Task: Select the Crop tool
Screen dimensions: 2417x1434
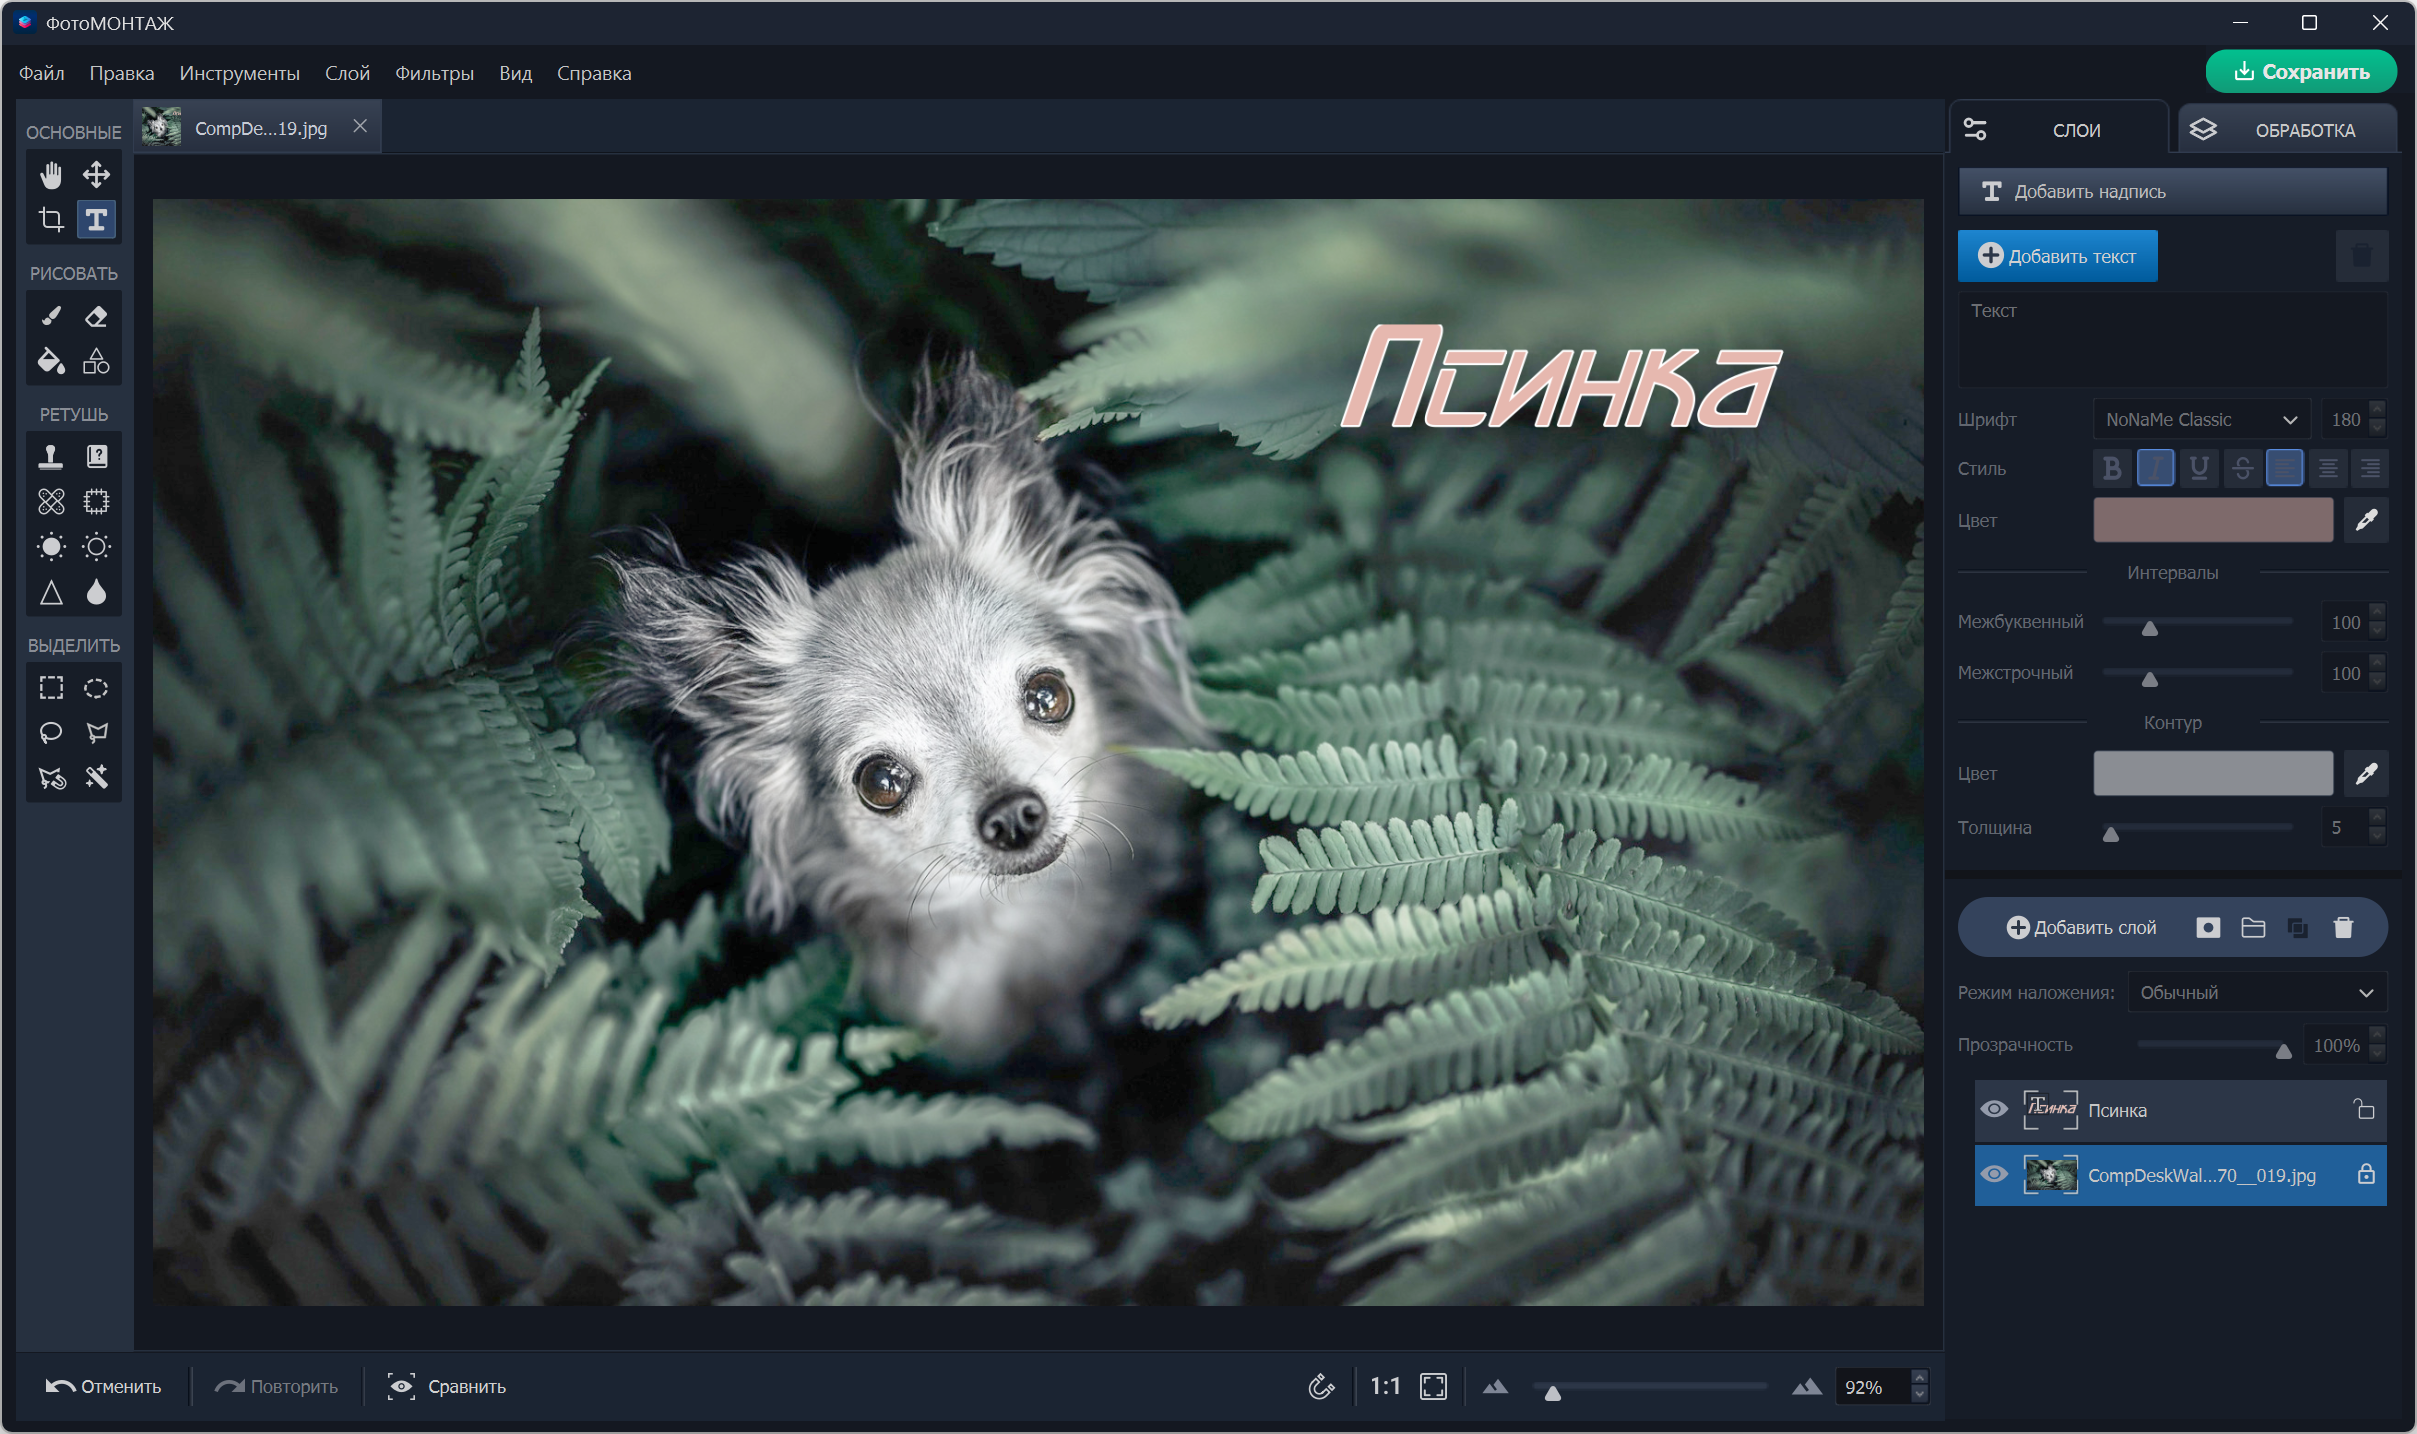Action: point(51,219)
